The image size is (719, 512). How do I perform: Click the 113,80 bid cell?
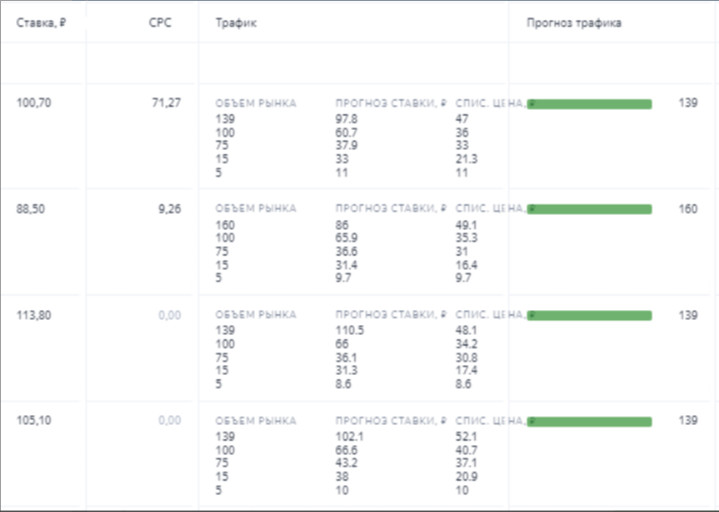point(34,315)
